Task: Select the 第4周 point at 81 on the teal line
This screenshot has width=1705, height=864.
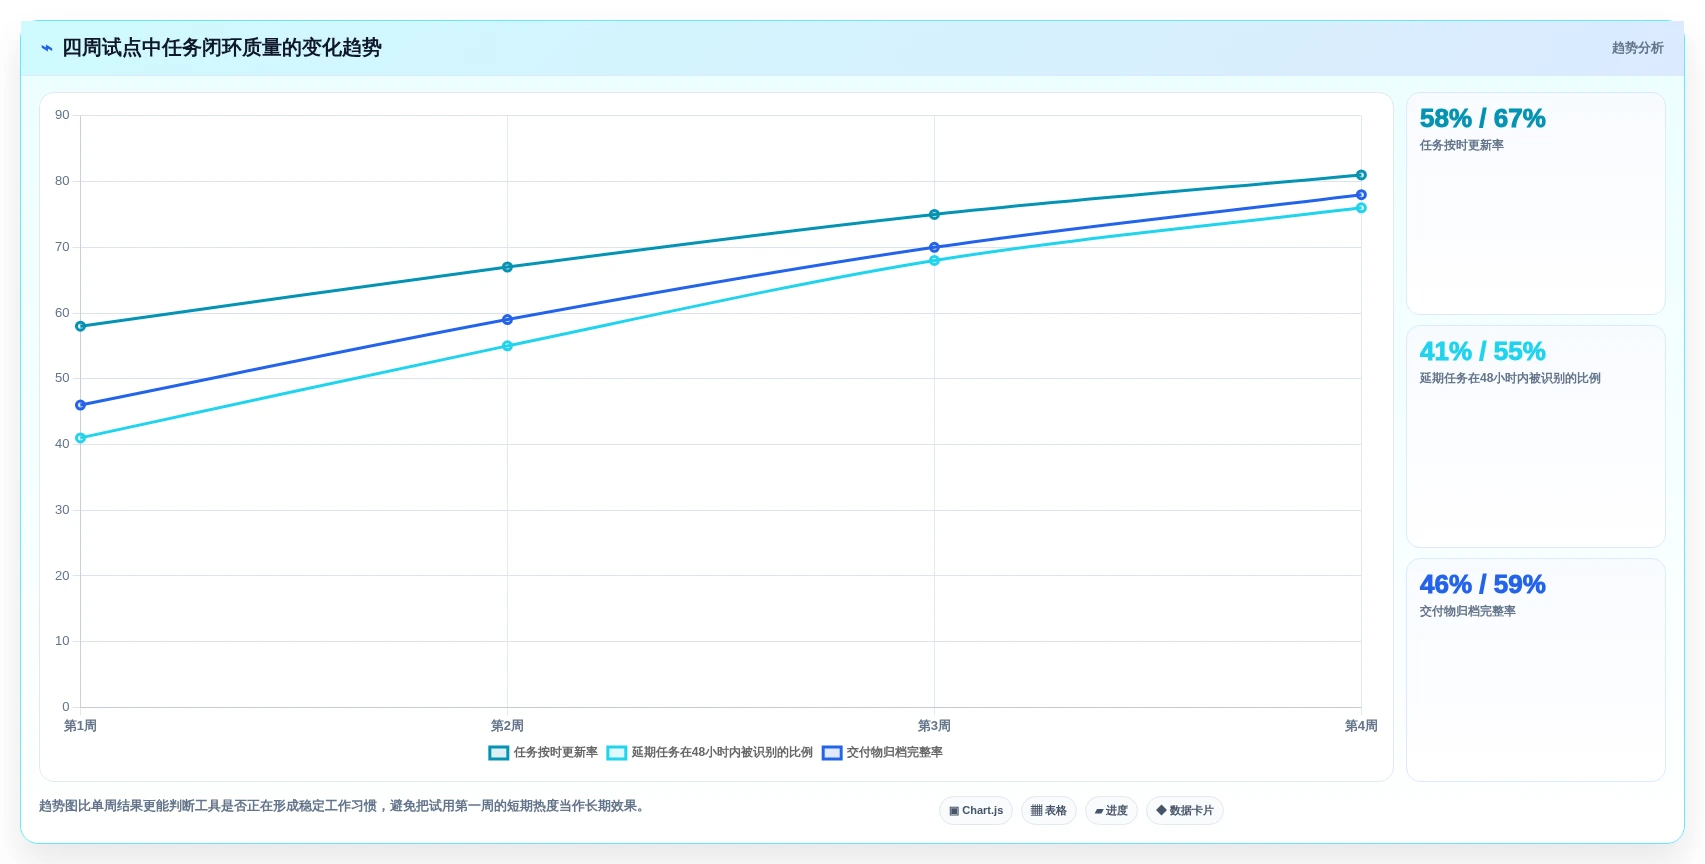Action: [x=1361, y=175]
